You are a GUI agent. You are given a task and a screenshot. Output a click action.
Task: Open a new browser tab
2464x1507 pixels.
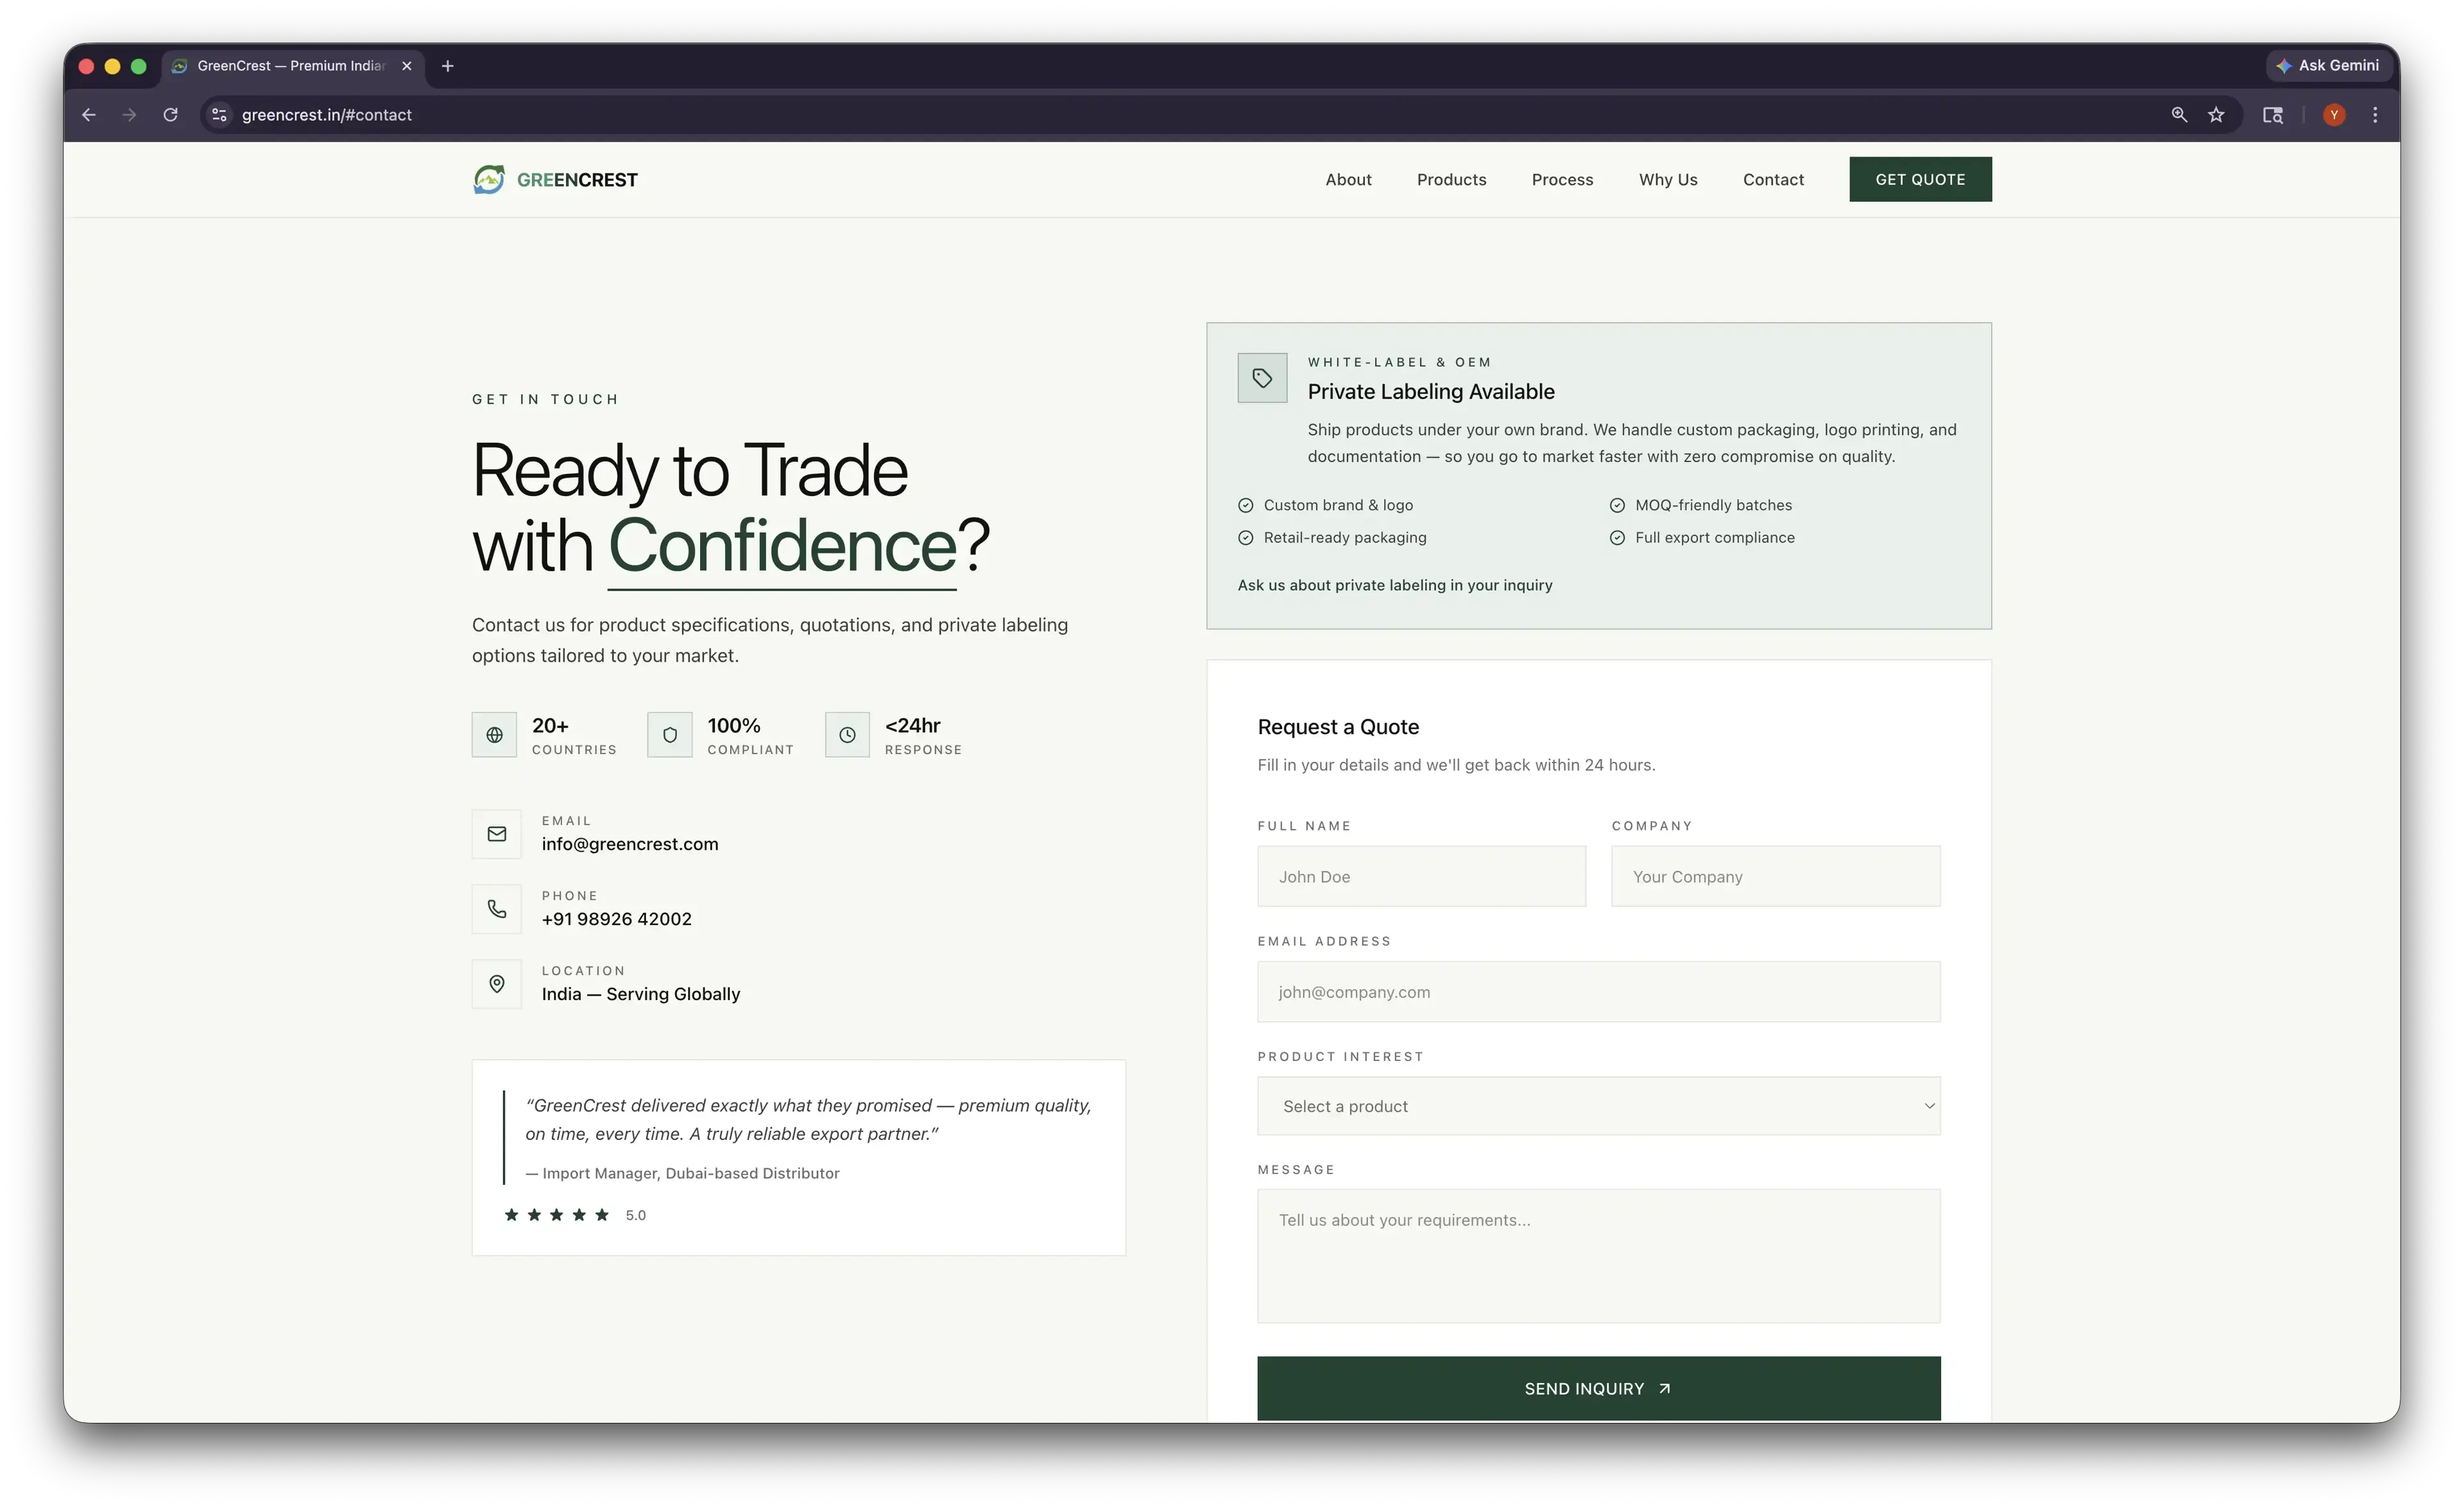(448, 66)
